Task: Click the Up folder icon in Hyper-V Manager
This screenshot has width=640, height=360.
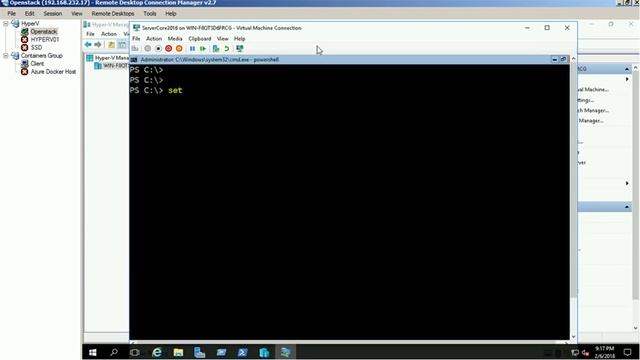Action: pos(111,44)
